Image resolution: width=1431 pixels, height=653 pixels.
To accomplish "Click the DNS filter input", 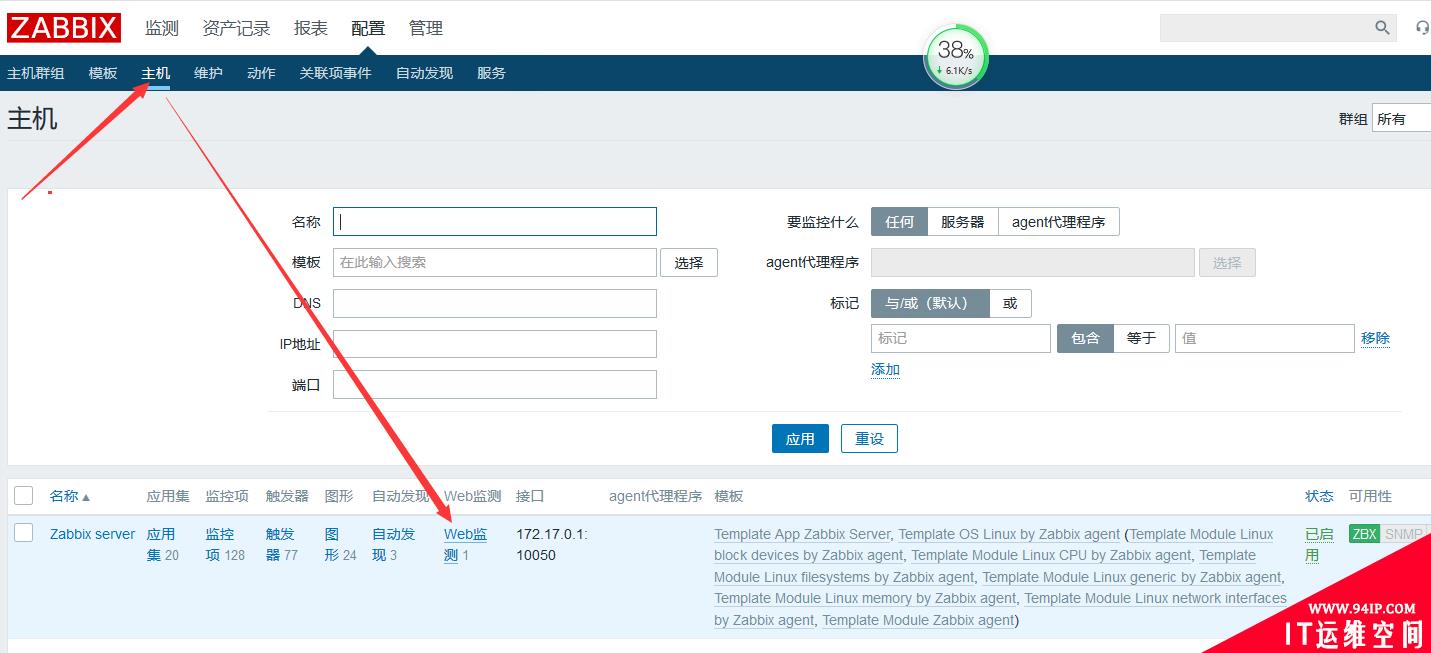I will click(495, 303).
